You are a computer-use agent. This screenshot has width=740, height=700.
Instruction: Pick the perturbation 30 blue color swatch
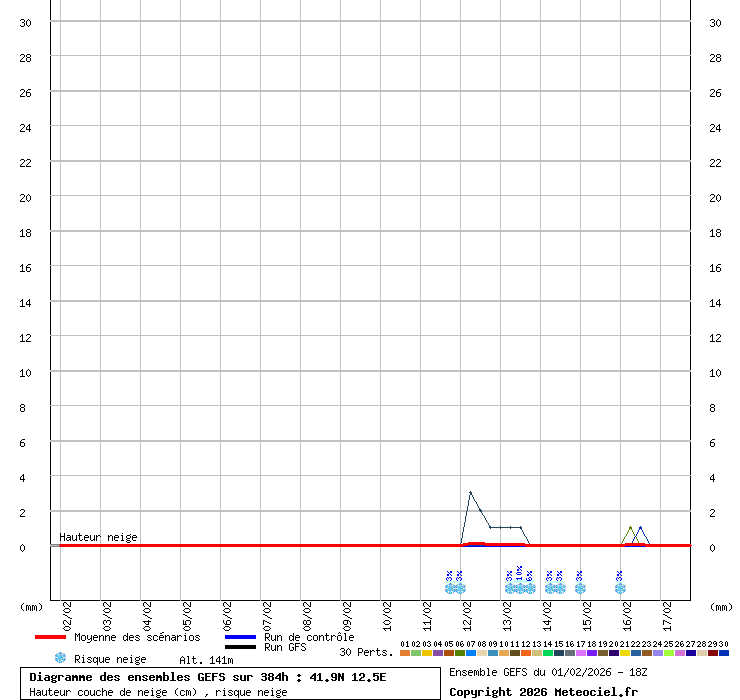(x=724, y=653)
